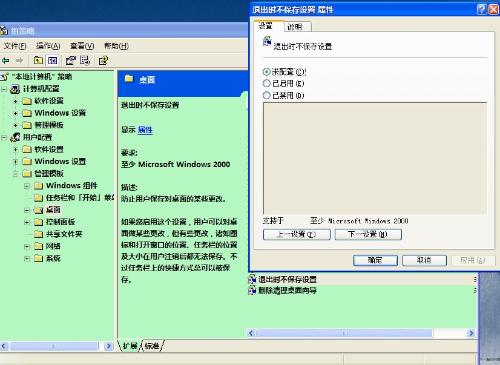Open the 文件(F) menu
Image resolution: width=500 pixels, height=365 pixels.
tap(15, 46)
